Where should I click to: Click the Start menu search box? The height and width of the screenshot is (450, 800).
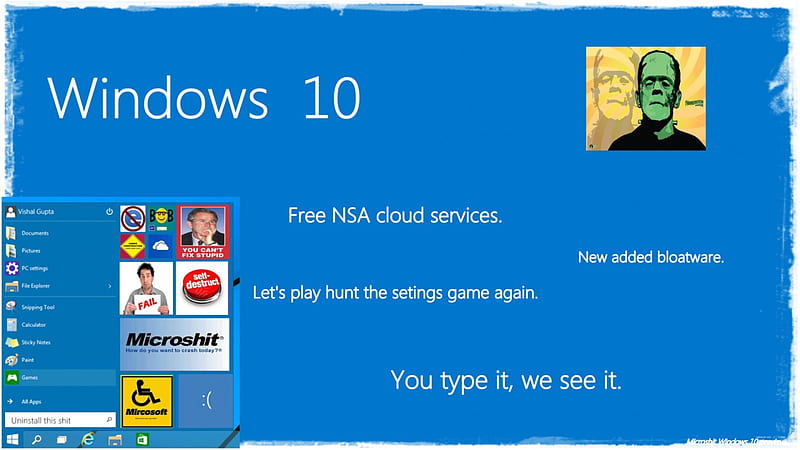60,420
